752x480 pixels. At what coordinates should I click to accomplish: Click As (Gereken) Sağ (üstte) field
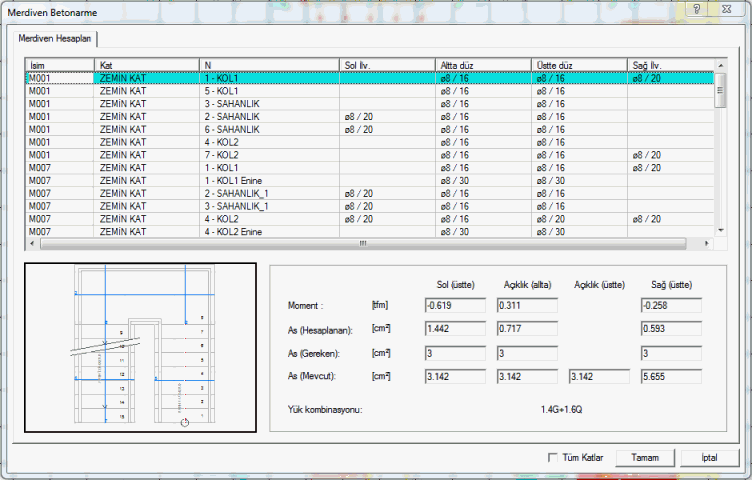click(671, 353)
